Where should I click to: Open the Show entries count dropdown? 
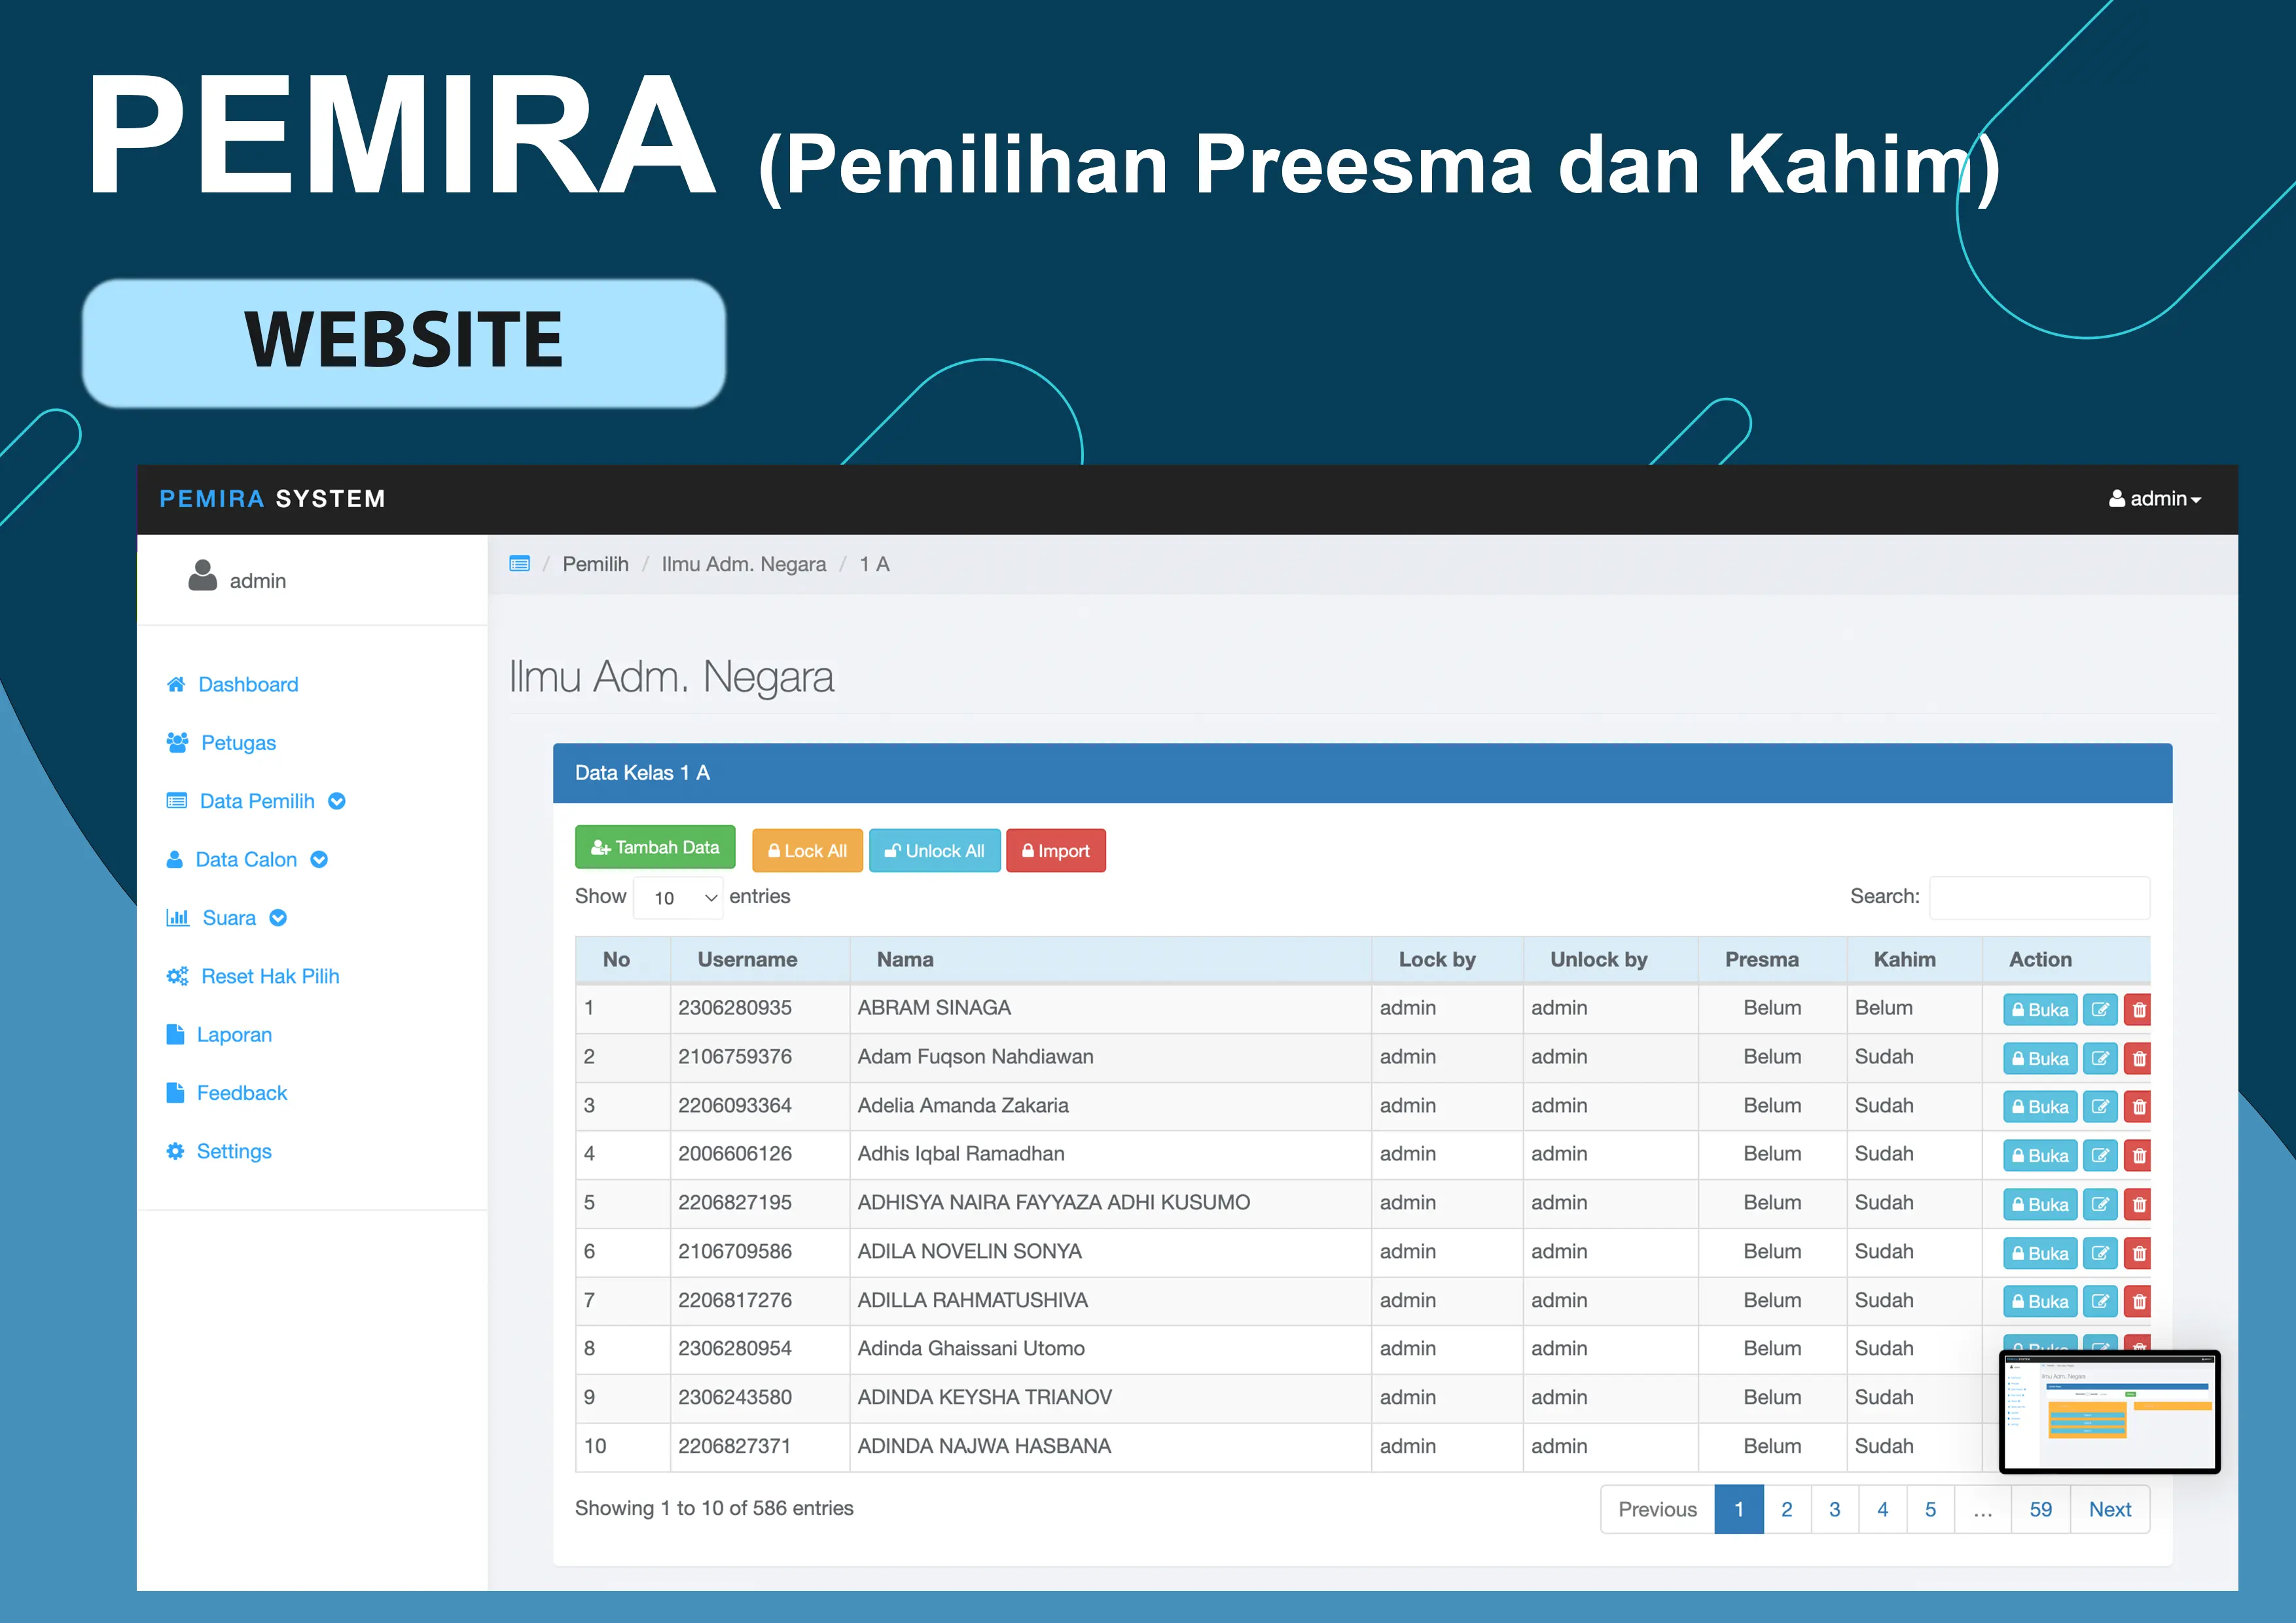click(x=678, y=897)
